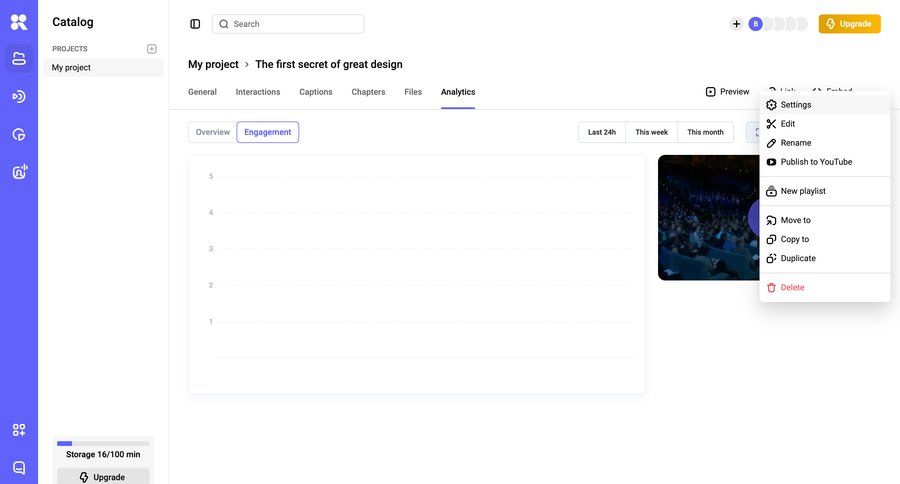The image size is (900, 484).
Task: Filter by This month
Action: (x=705, y=132)
